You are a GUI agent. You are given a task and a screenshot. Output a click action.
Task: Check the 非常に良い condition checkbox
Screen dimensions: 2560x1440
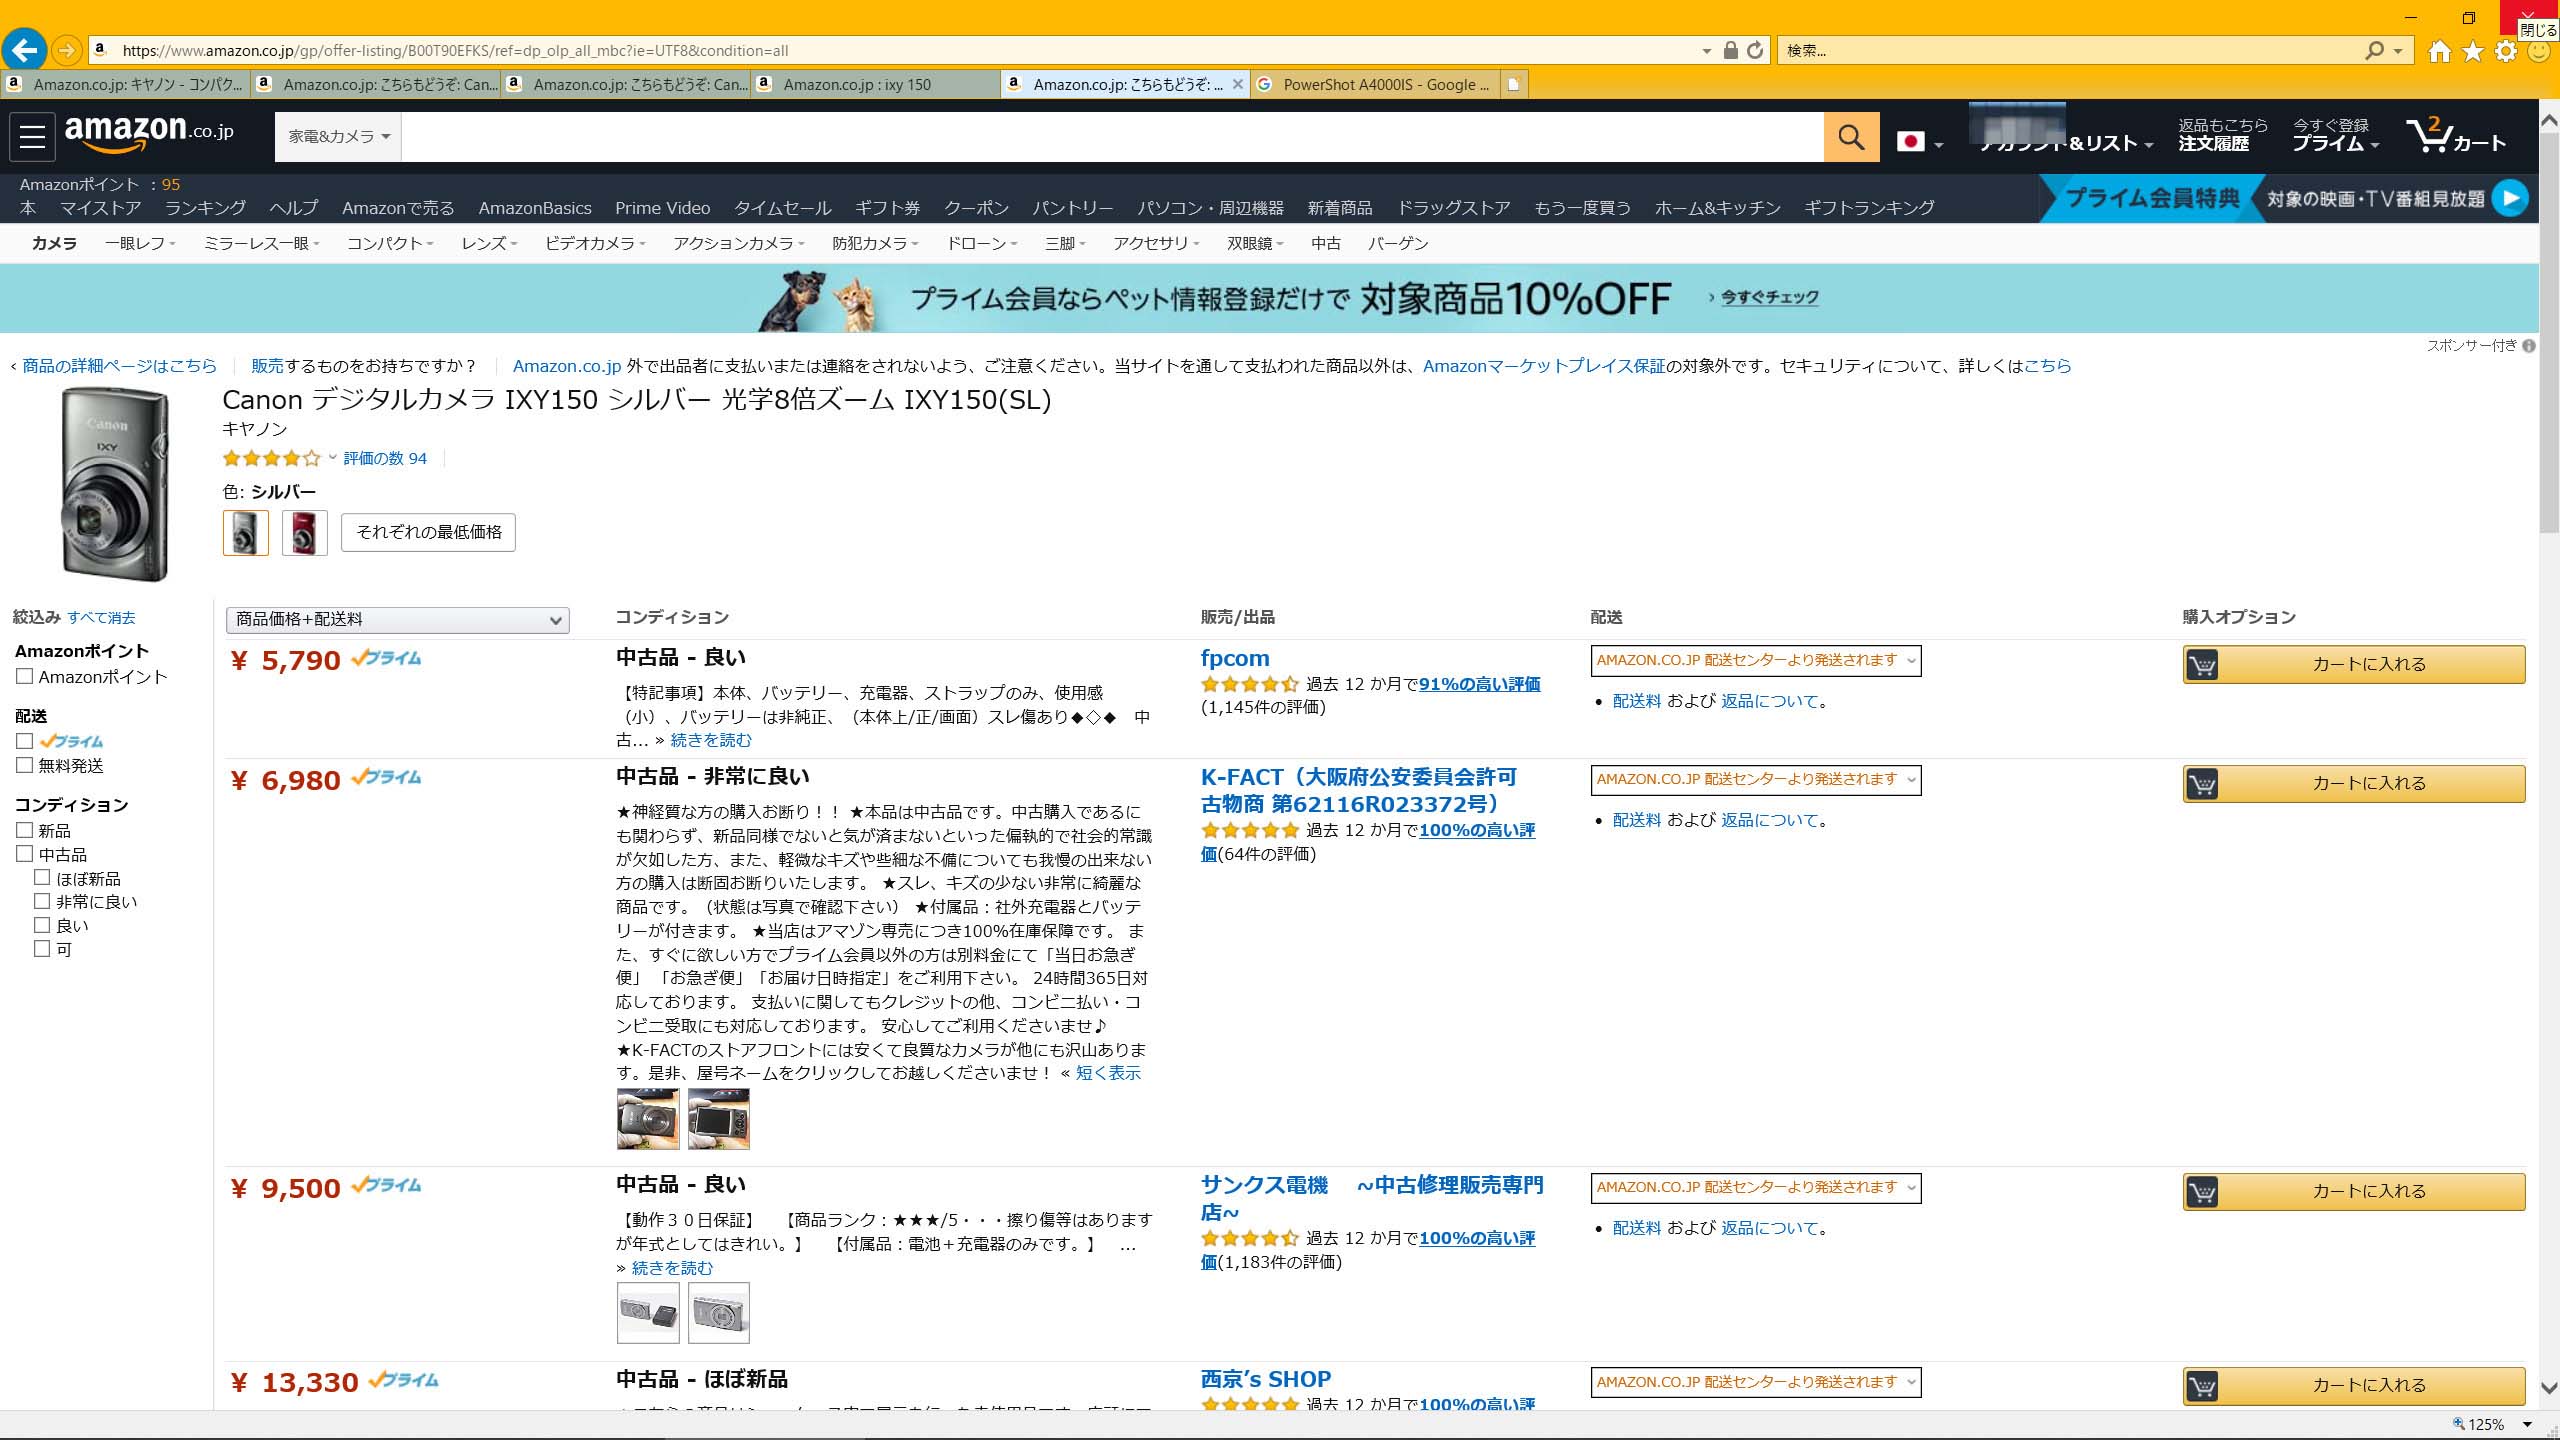tap(42, 901)
